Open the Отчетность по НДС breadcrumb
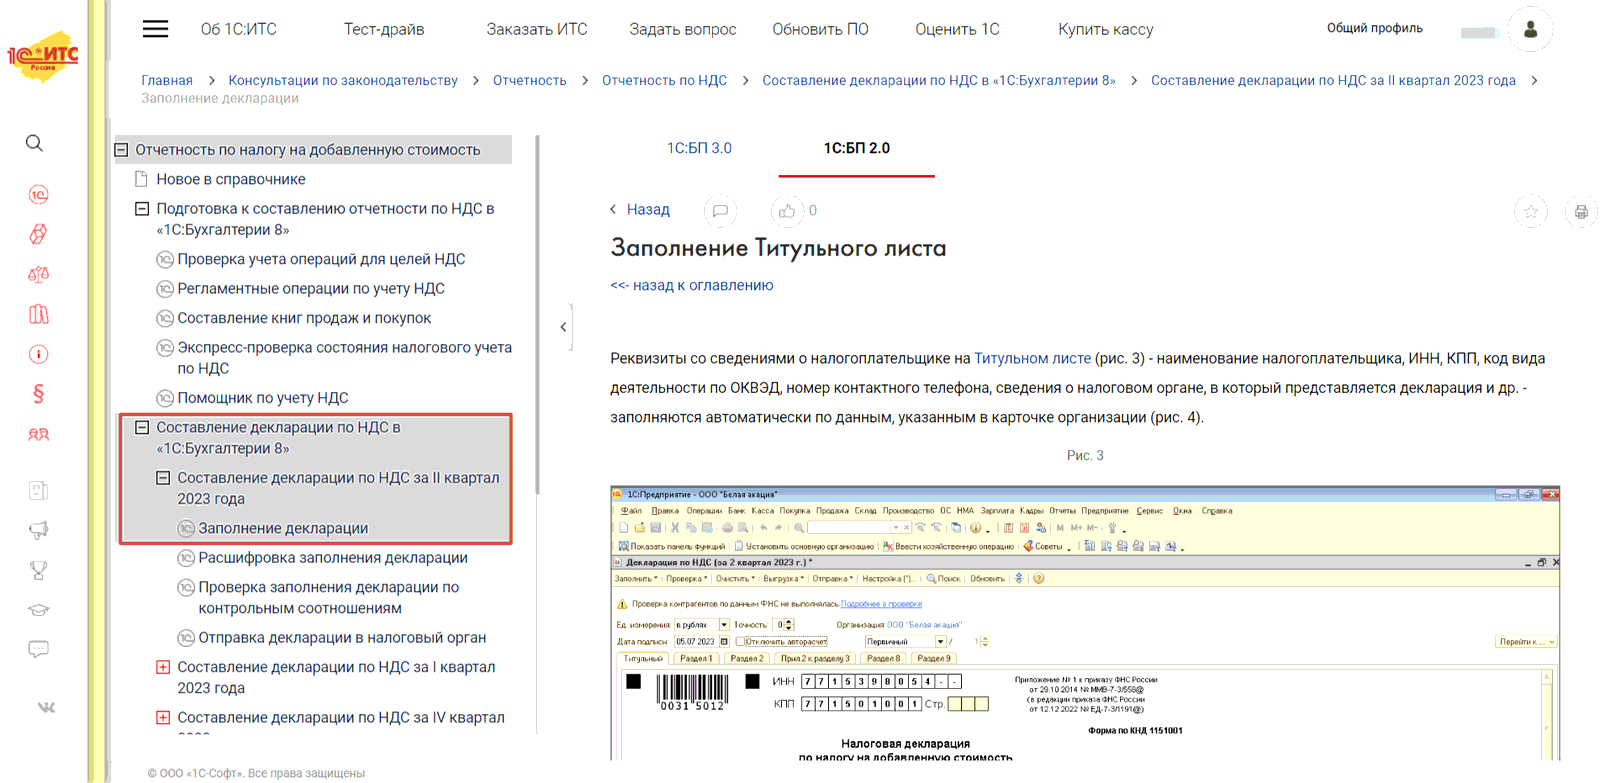Screen dimensions: 1600x783 tap(664, 80)
